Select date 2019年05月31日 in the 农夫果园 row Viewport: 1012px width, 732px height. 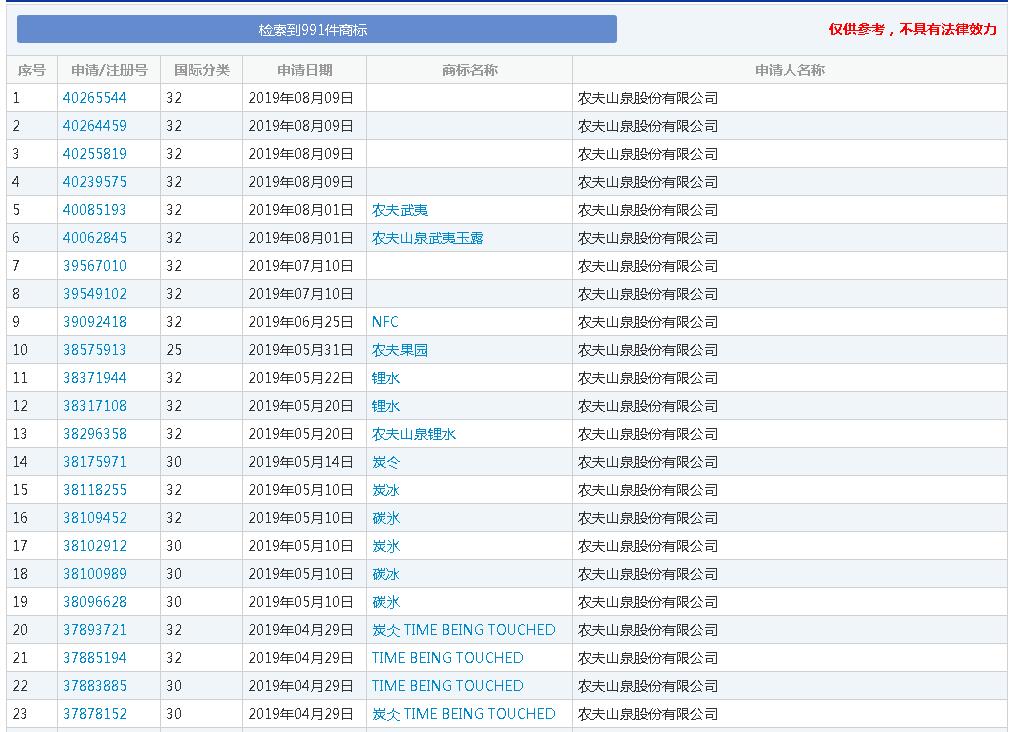pyautogui.click(x=301, y=350)
